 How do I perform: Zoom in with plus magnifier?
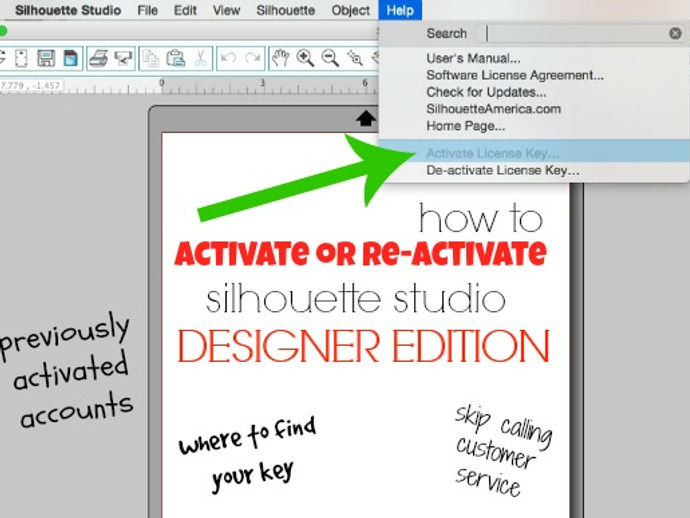[305, 58]
